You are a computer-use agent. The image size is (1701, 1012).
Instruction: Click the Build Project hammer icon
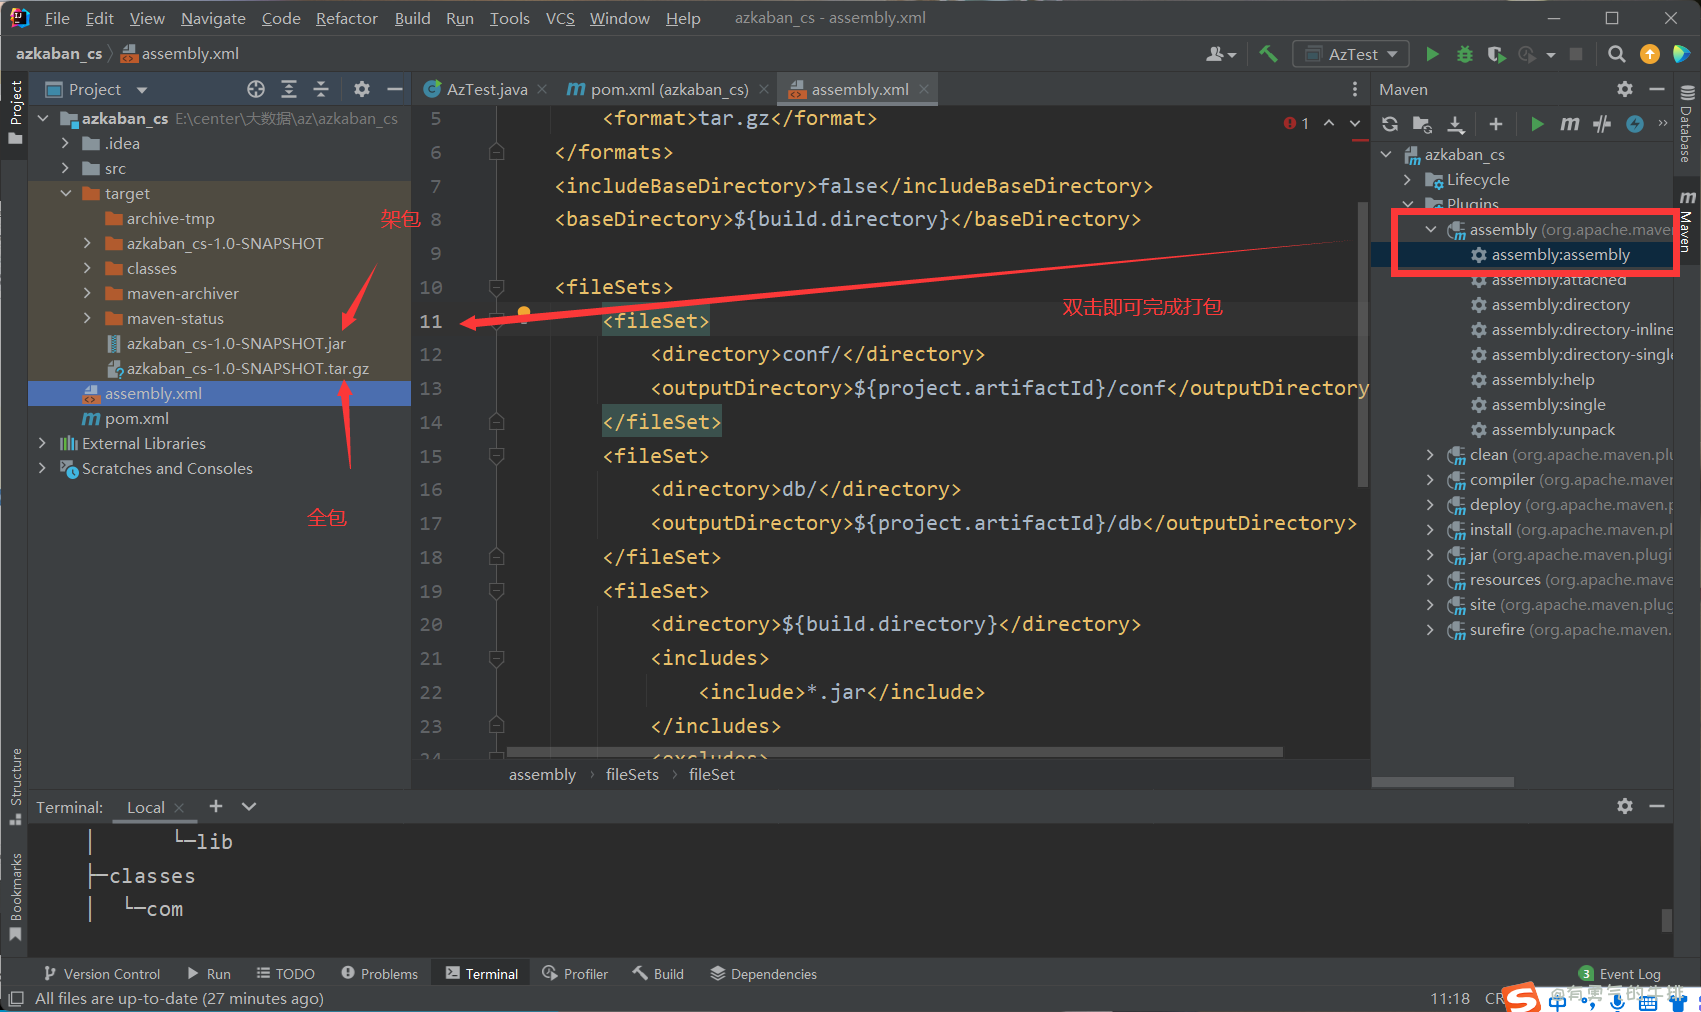(1268, 54)
